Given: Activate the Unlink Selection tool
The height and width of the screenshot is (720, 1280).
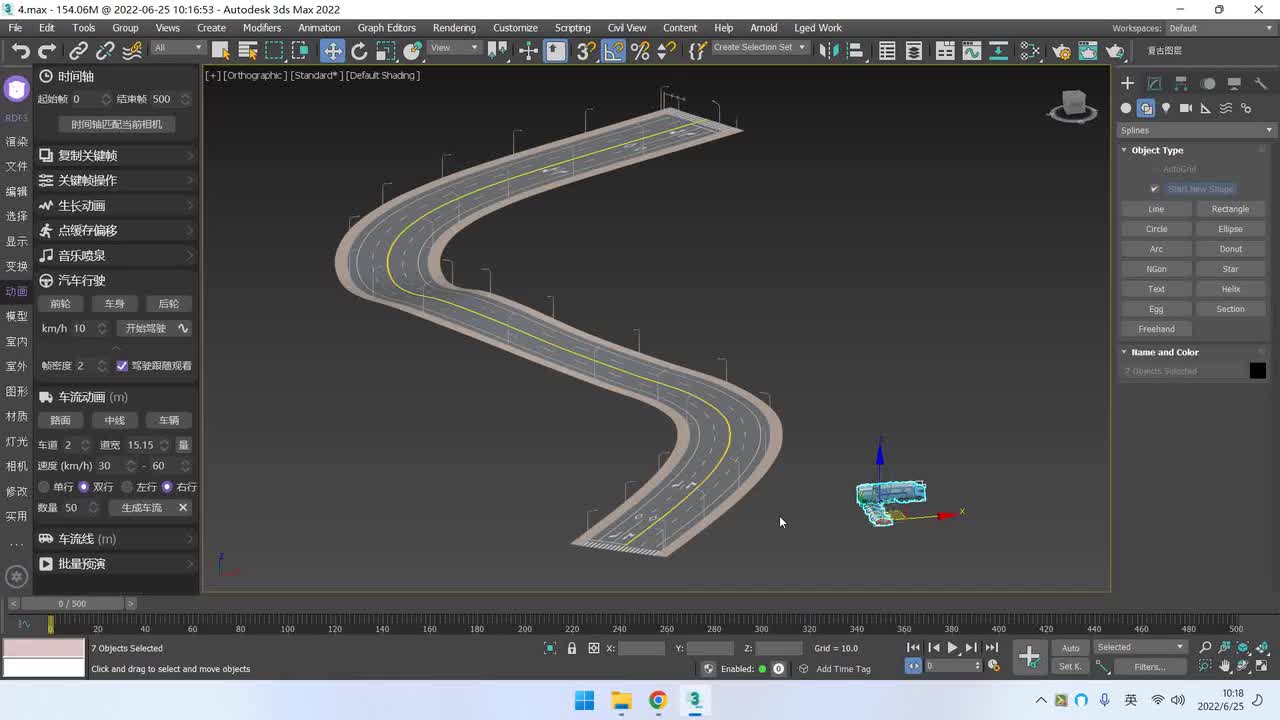Looking at the screenshot, I should point(105,51).
